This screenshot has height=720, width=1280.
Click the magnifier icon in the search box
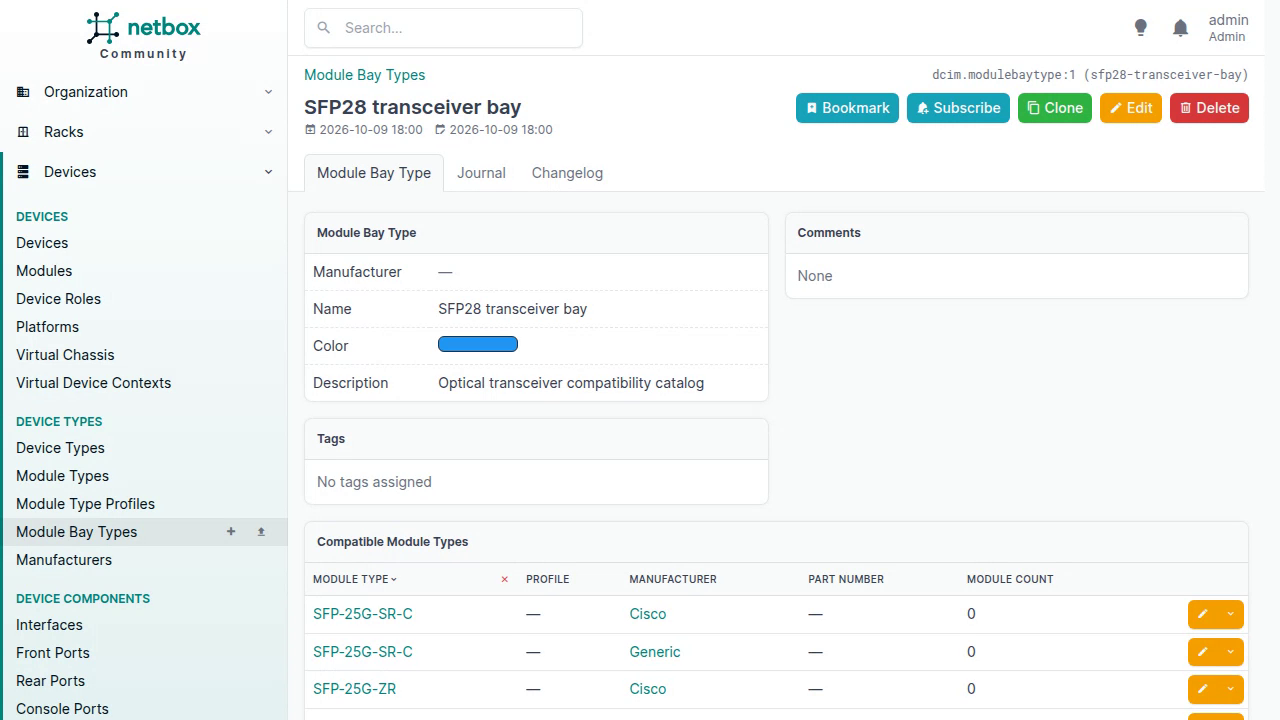324,28
